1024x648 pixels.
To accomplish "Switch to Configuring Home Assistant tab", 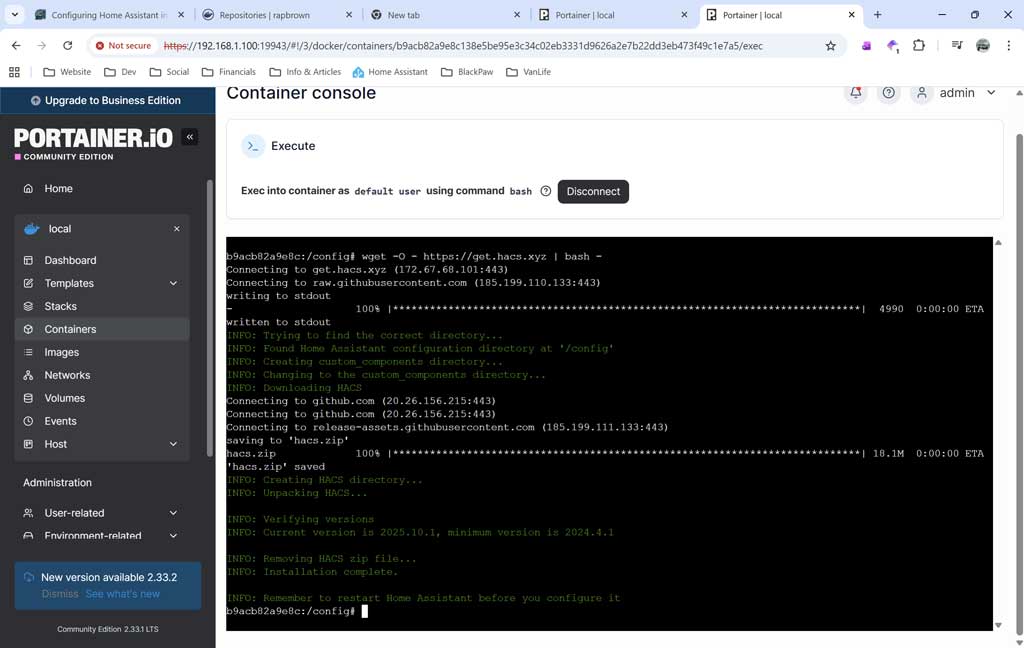I will [110, 14].
